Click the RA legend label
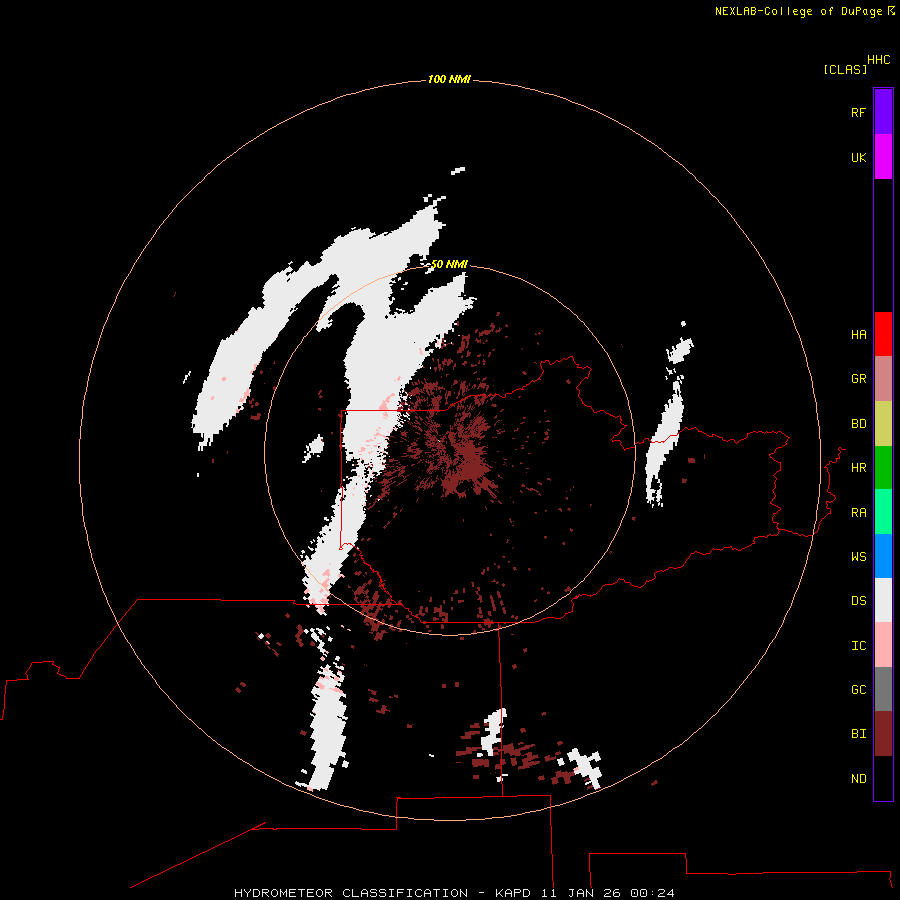This screenshot has width=900, height=900. point(858,513)
